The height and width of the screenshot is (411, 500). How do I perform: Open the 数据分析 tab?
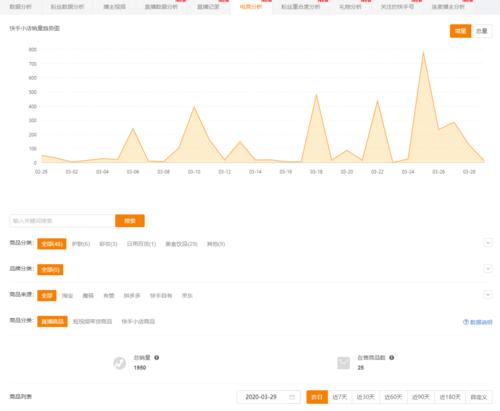tap(20, 7)
